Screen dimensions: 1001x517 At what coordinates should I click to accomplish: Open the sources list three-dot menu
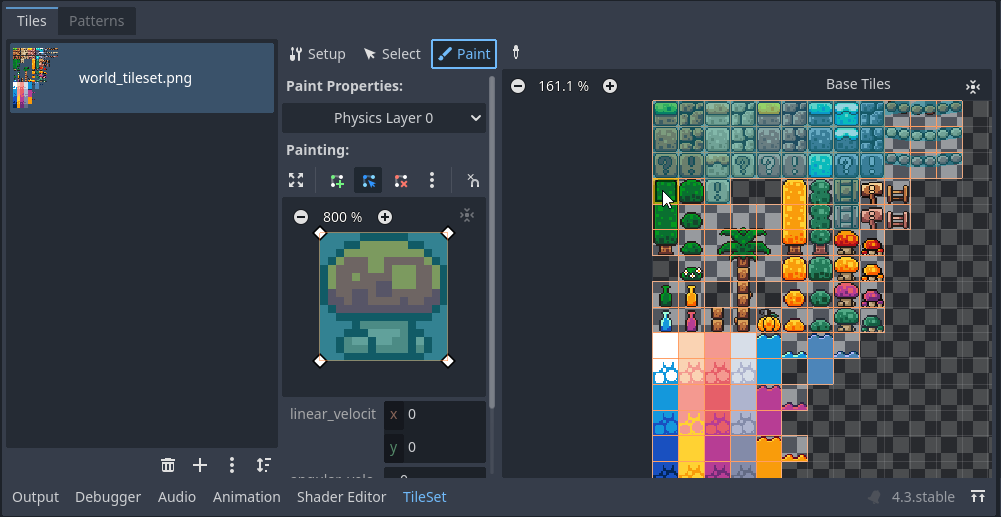[232, 465]
